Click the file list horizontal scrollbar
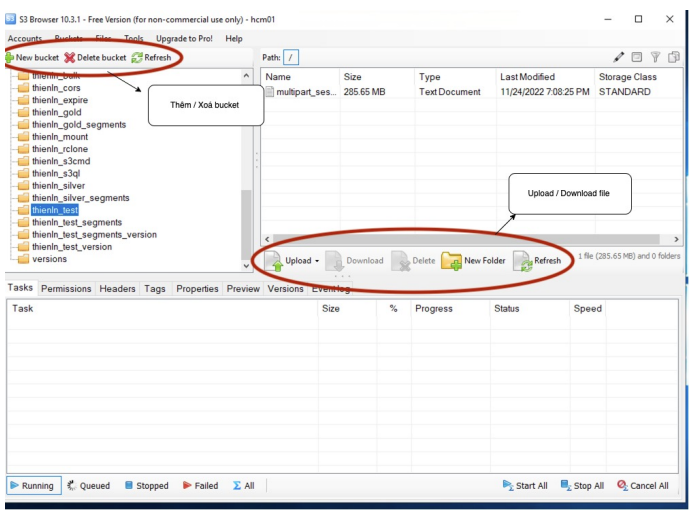The height and width of the screenshot is (514, 691). coord(460,240)
